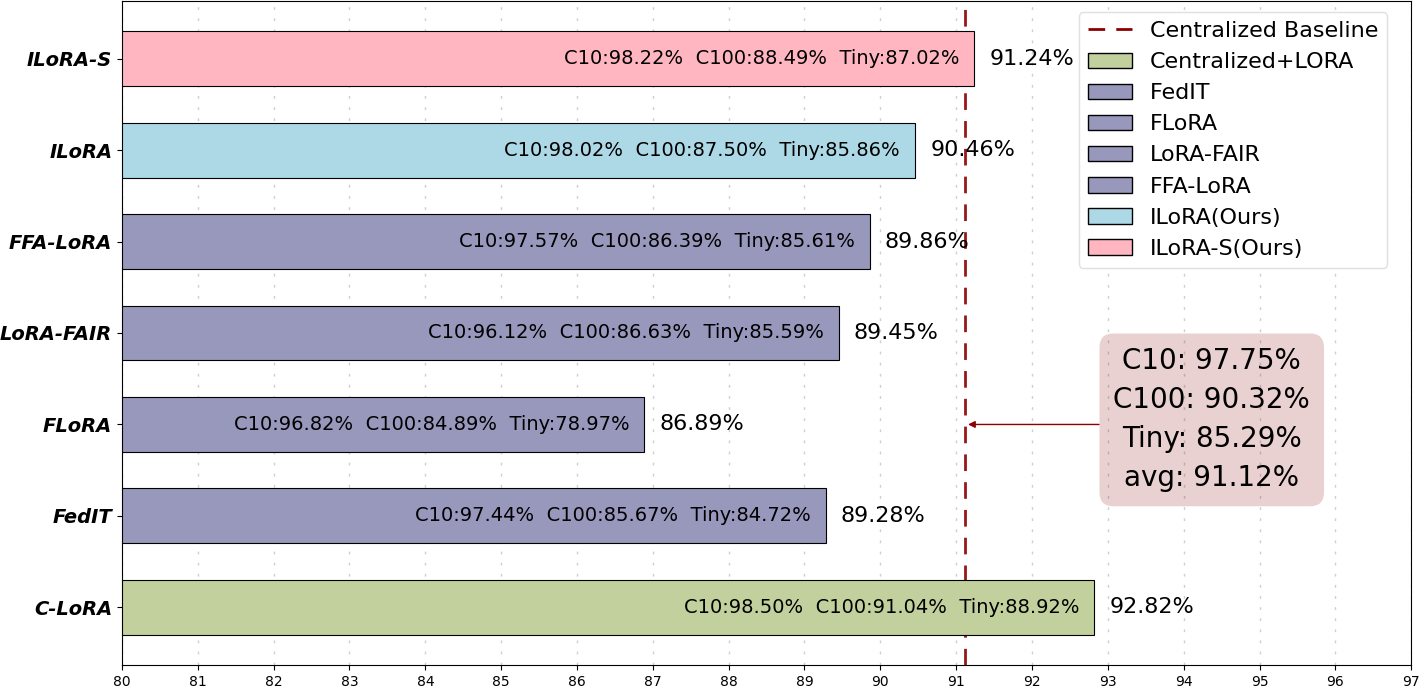Click the green Centralized+LORA legend swatch
Screen dimensions: 1419x687
point(1110,61)
